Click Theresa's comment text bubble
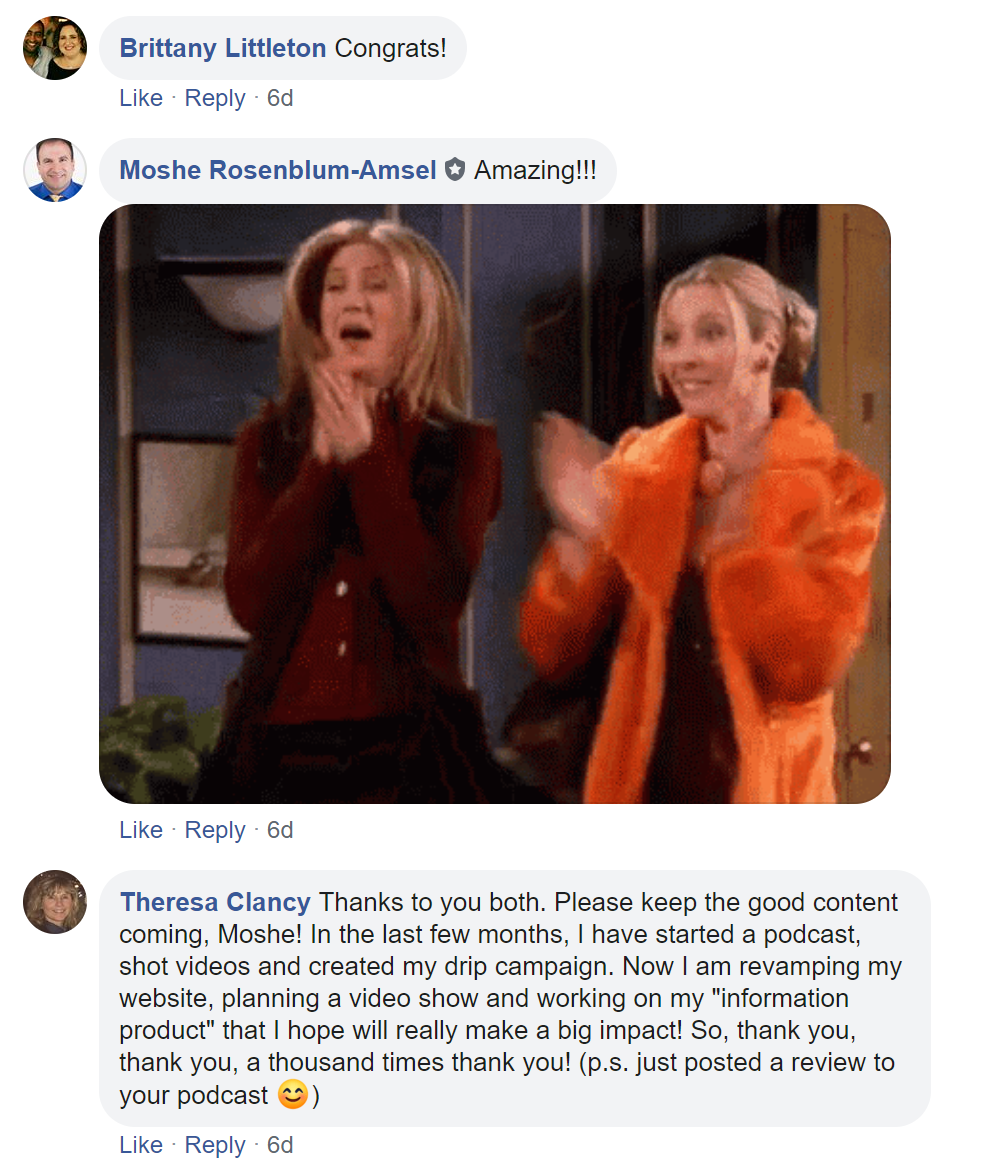 click(515, 998)
